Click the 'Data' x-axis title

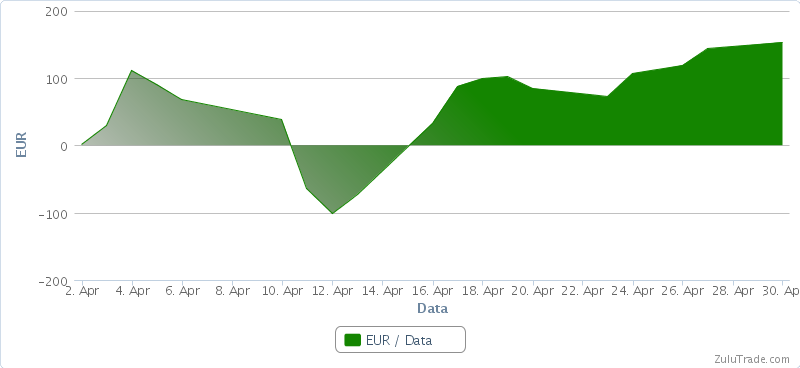[433, 308]
